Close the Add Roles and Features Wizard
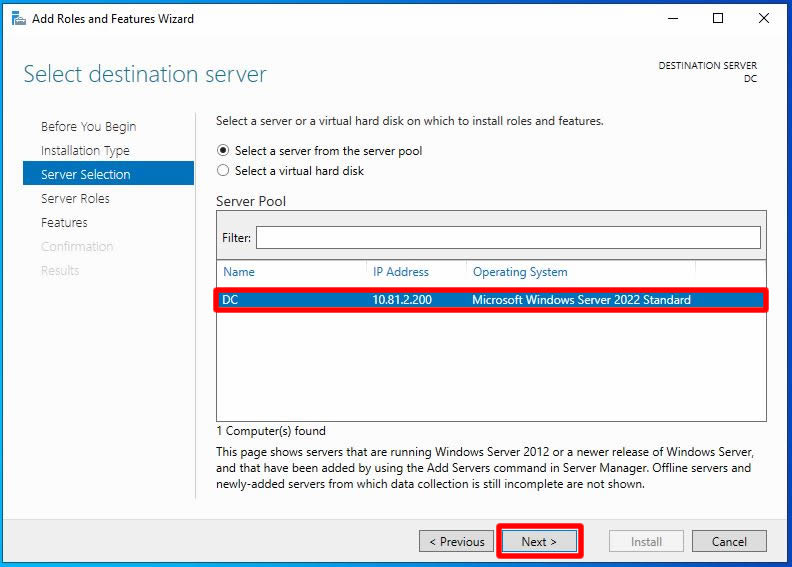 click(764, 19)
